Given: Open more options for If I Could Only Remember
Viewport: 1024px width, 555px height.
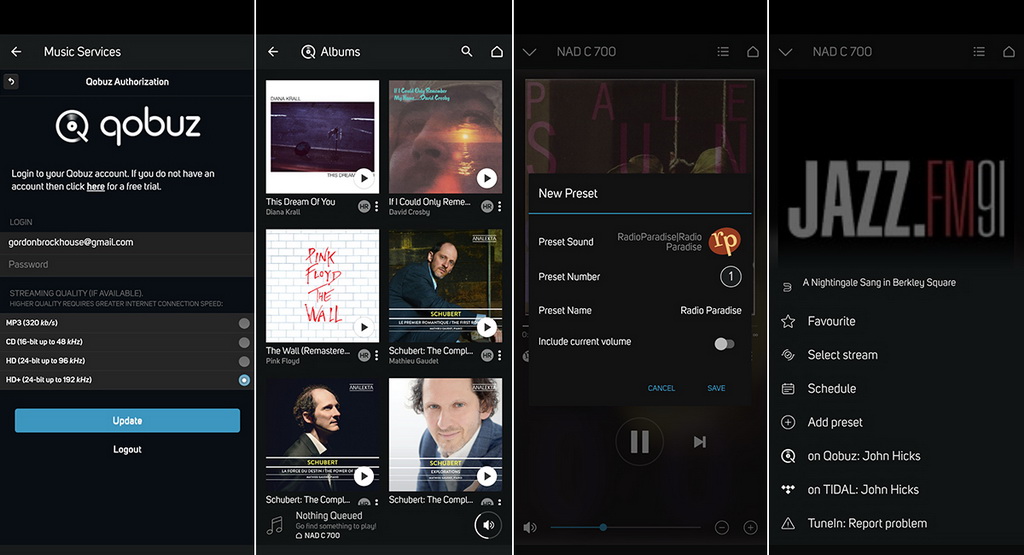Looking at the screenshot, I should tap(500, 206).
